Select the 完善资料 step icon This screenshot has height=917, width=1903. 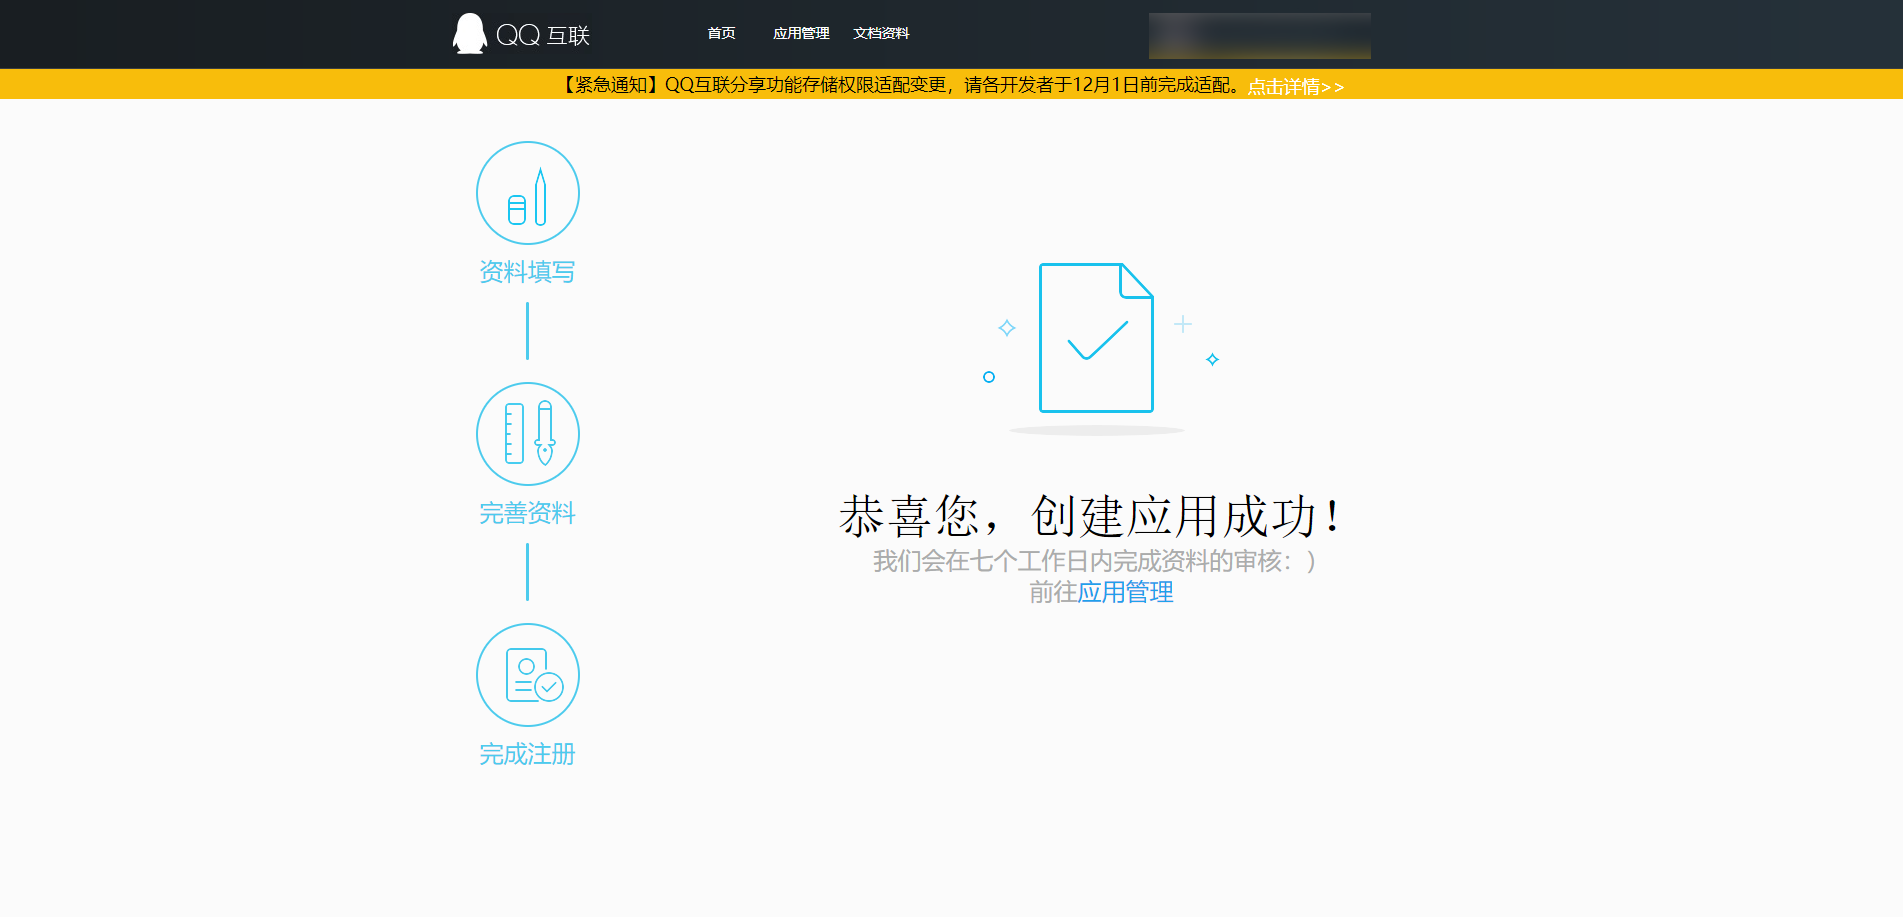coord(527,434)
